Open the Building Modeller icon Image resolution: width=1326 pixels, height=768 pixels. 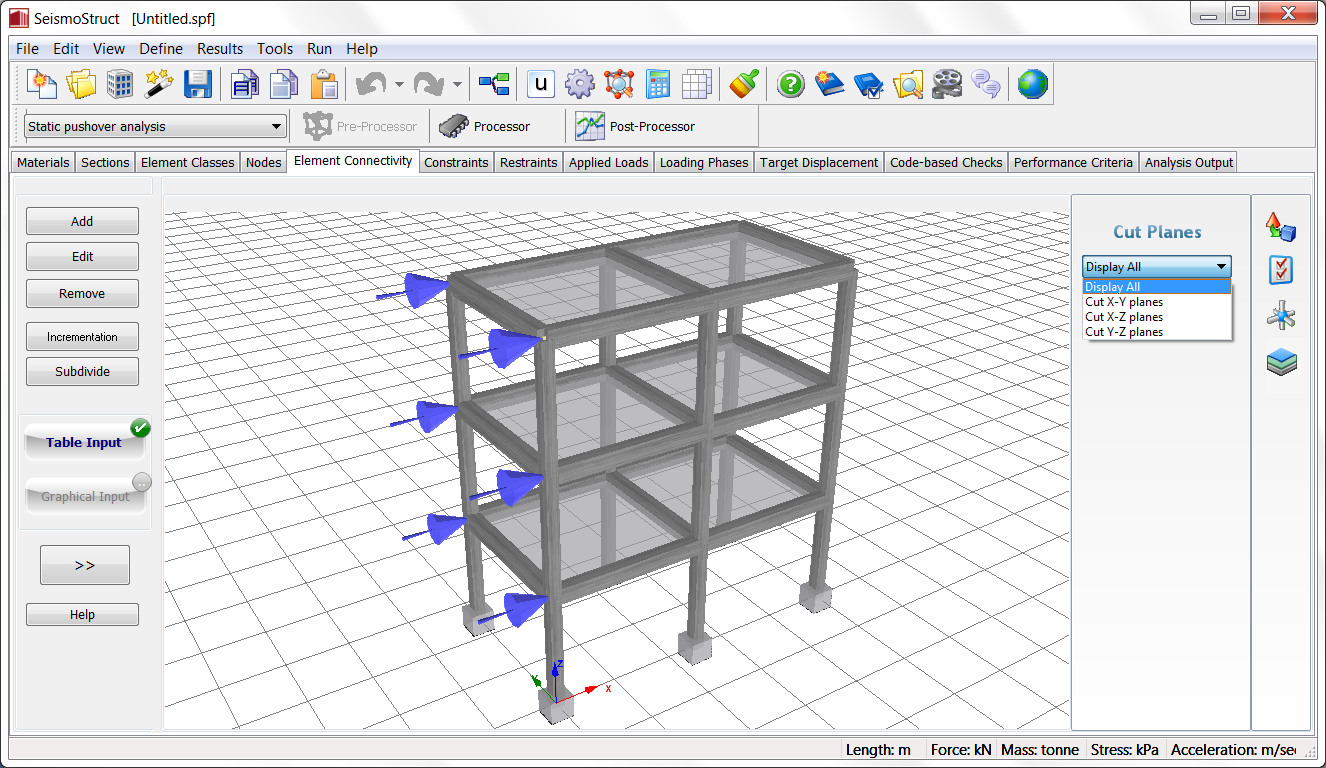point(120,85)
